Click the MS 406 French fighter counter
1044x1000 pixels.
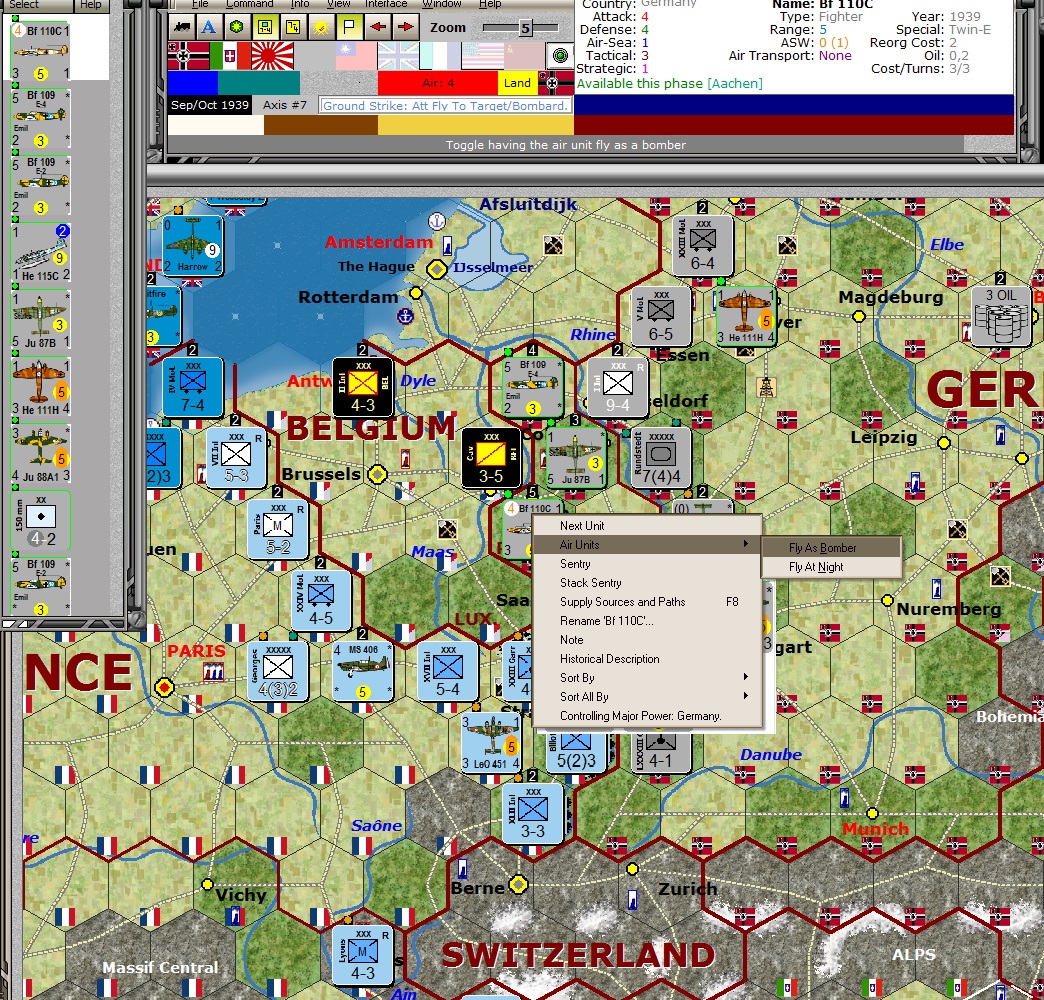click(x=363, y=671)
